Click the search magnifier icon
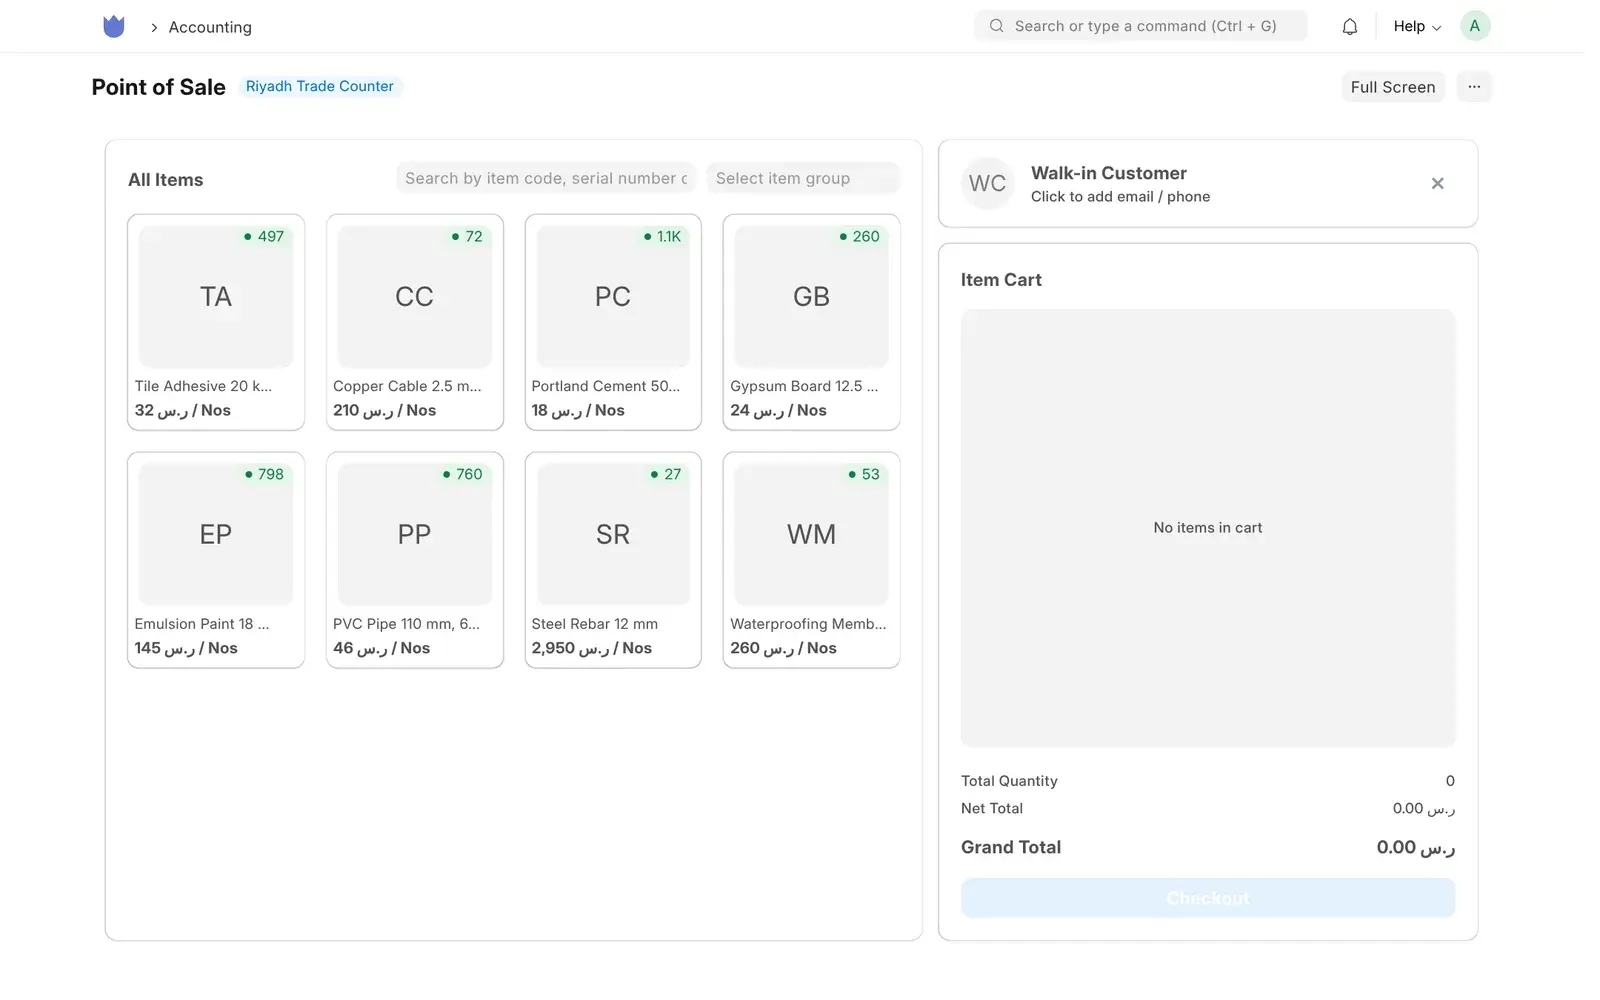Screen dimensions: 1600x1000 996,26
